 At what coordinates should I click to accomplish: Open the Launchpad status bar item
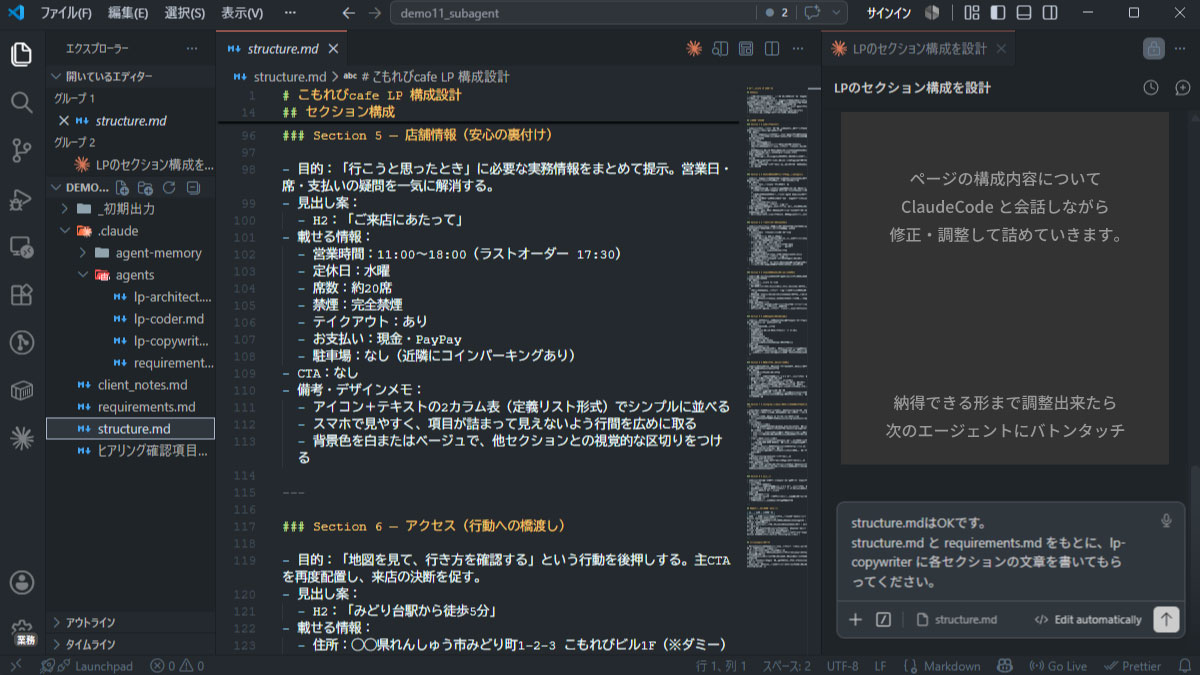pyautogui.click(x=87, y=666)
